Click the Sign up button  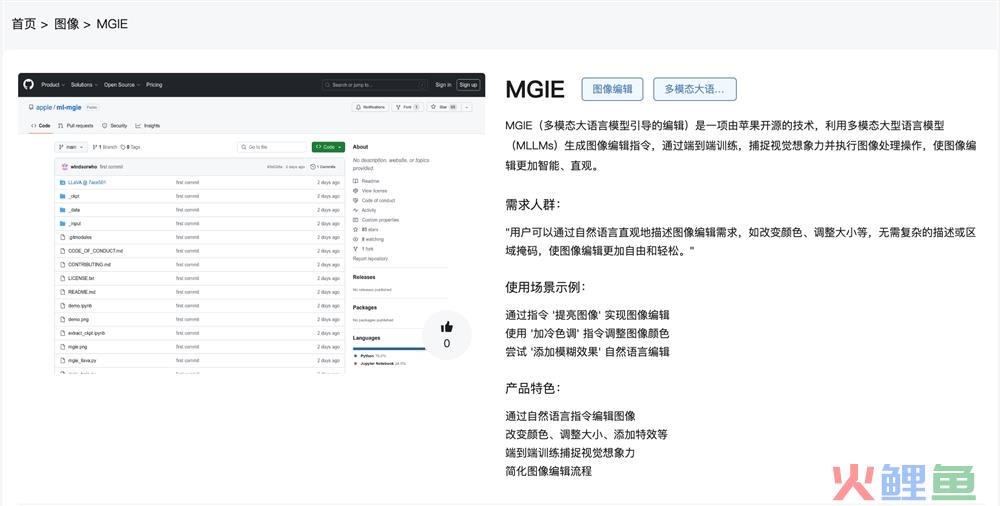[x=468, y=84]
